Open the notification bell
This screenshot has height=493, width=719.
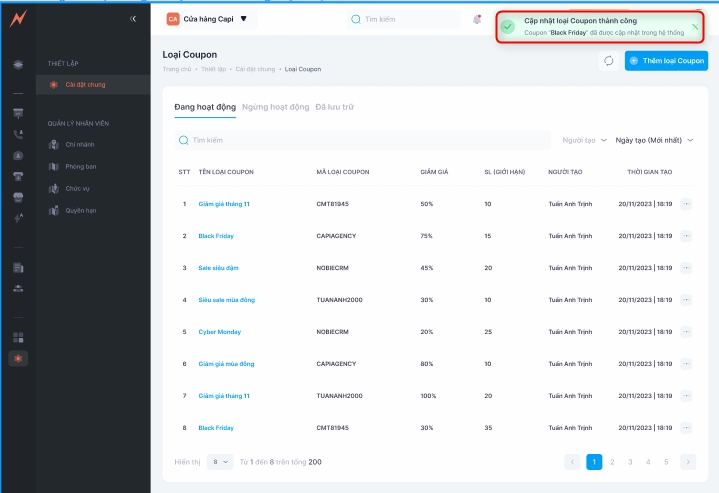(477, 19)
